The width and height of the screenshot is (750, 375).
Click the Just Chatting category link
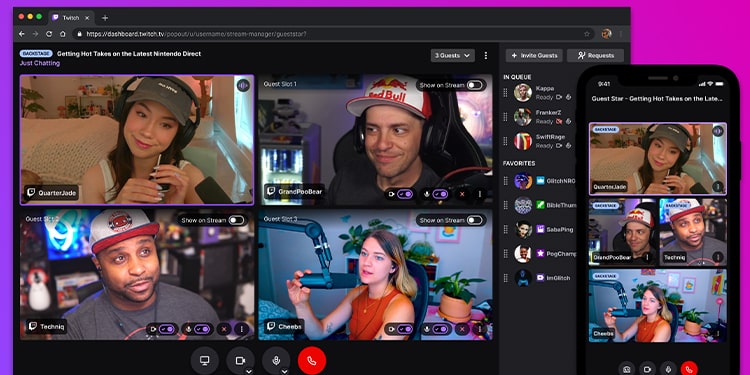40,63
